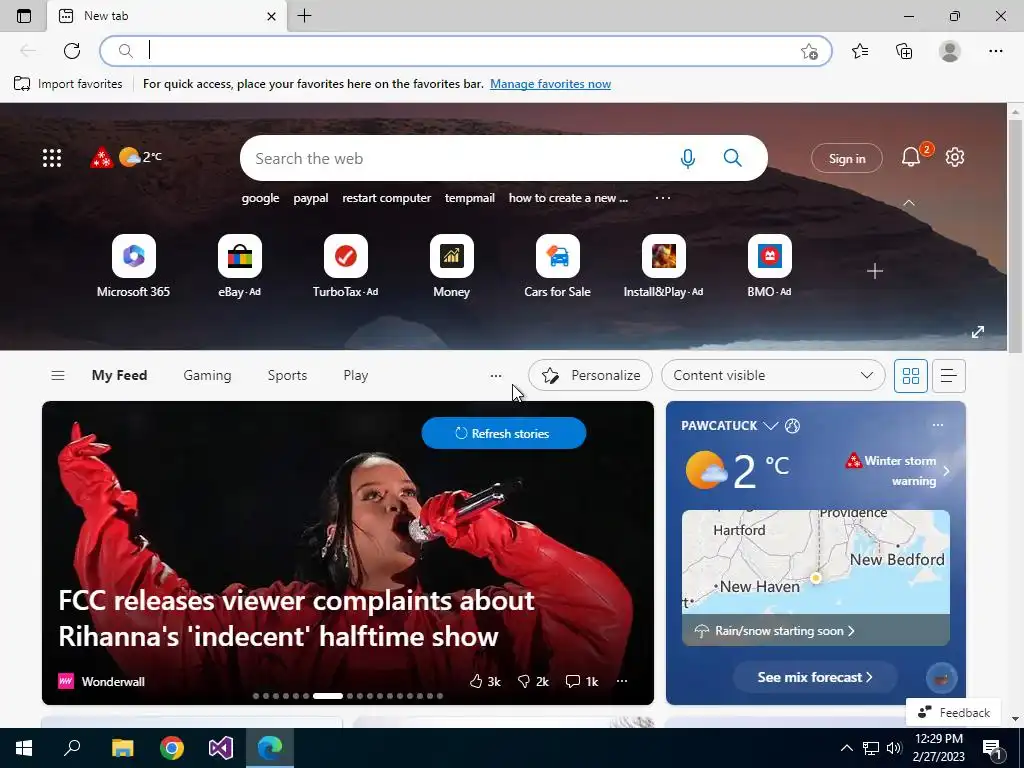Open the weather card options menu
The height and width of the screenshot is (768, 1024).
[938, 425]
